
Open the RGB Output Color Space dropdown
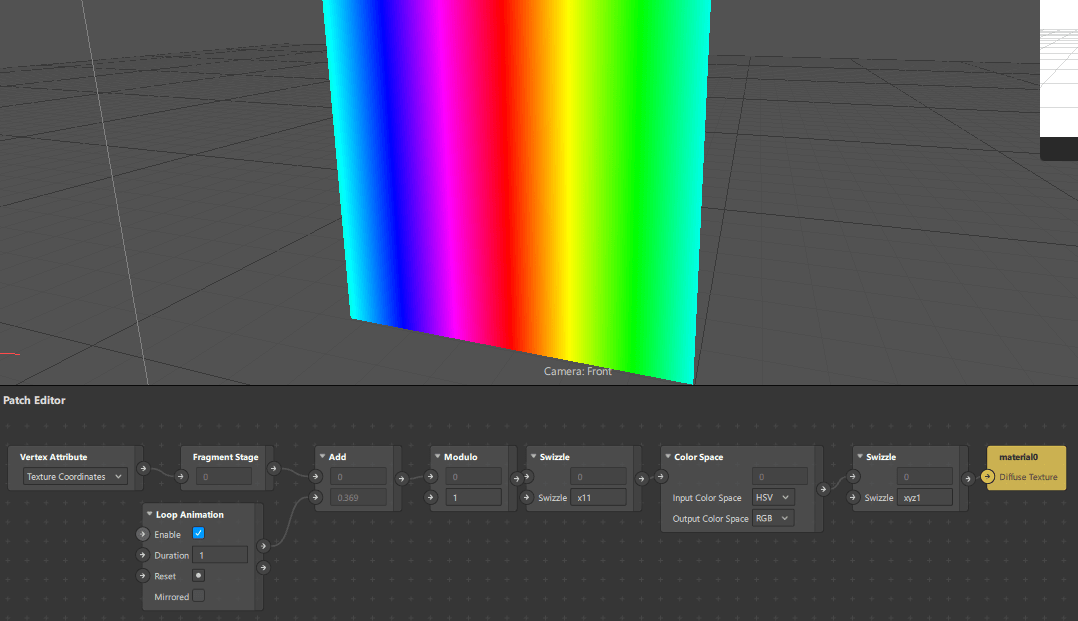coord(772,518)
